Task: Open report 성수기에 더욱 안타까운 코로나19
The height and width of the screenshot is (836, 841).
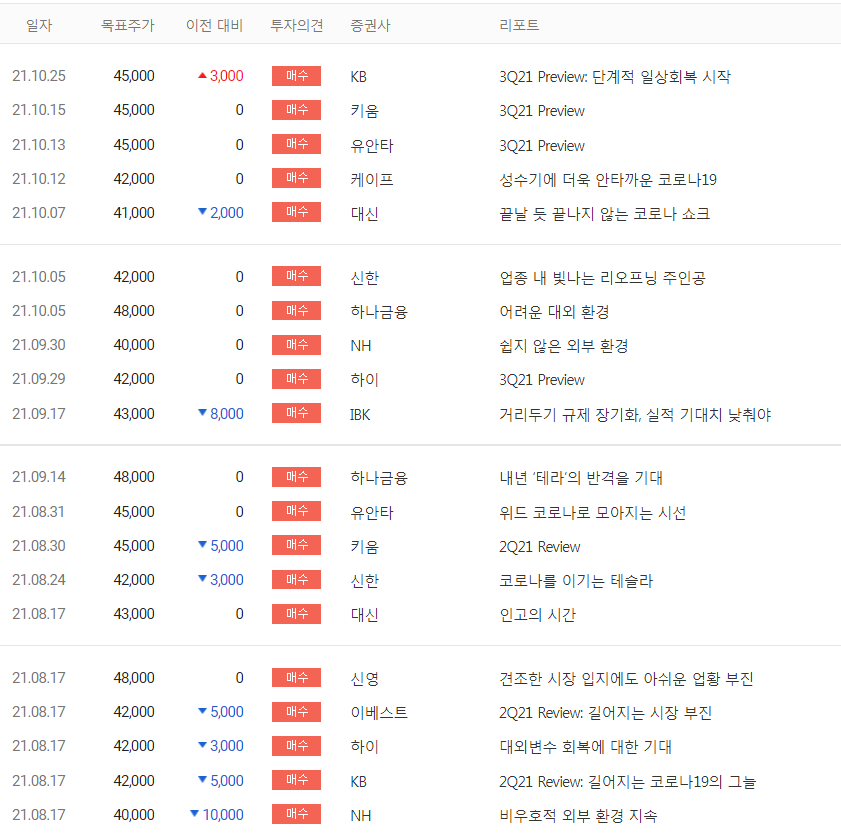Action: (608, 180)
